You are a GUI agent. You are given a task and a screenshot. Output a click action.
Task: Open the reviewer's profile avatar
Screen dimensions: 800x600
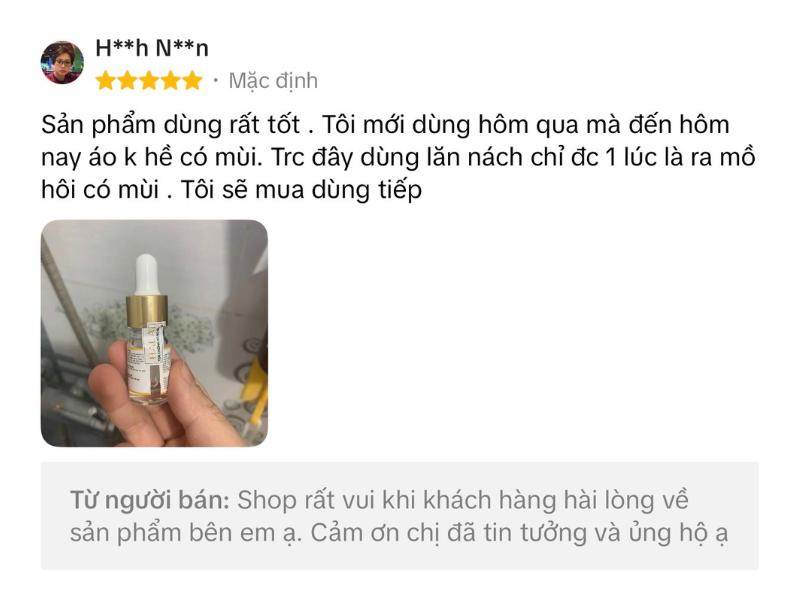point(62,62)
